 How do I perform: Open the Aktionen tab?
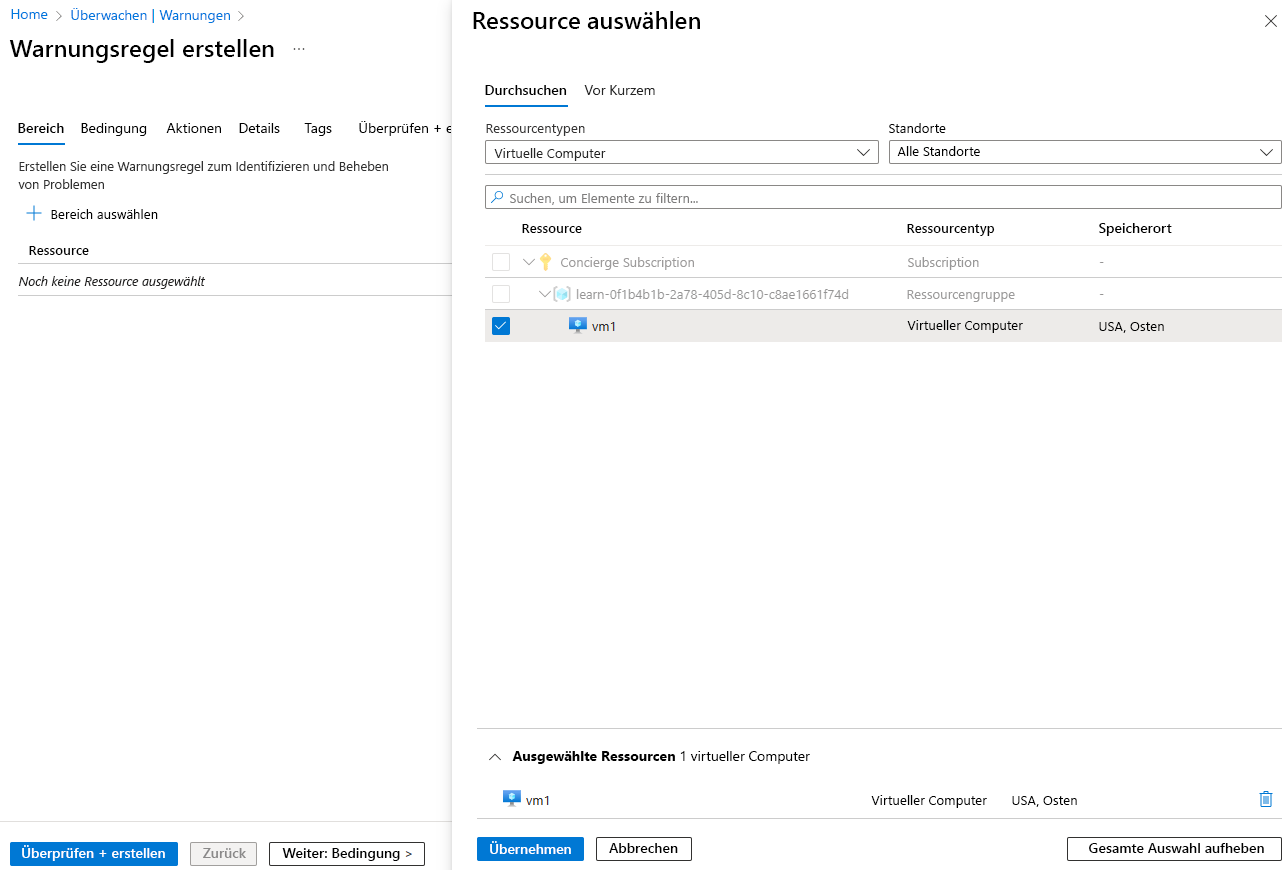click(194, 128)
